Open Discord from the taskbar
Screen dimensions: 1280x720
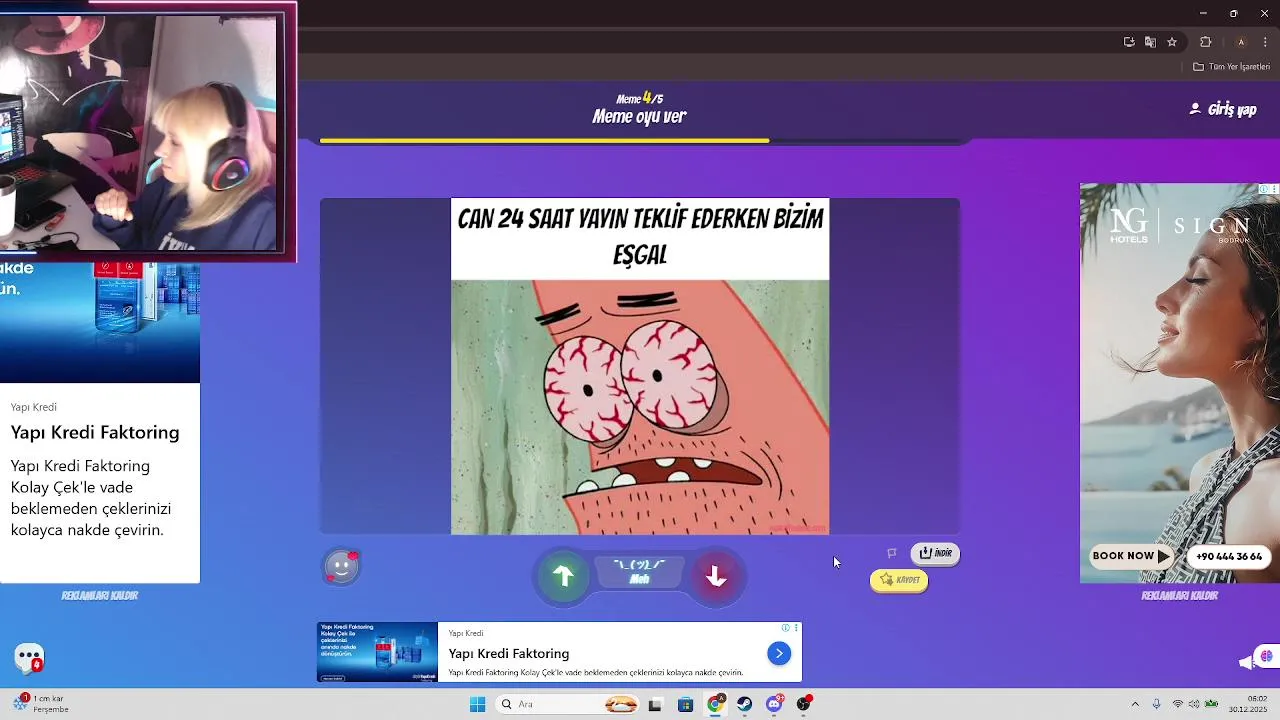click(774, 704)
